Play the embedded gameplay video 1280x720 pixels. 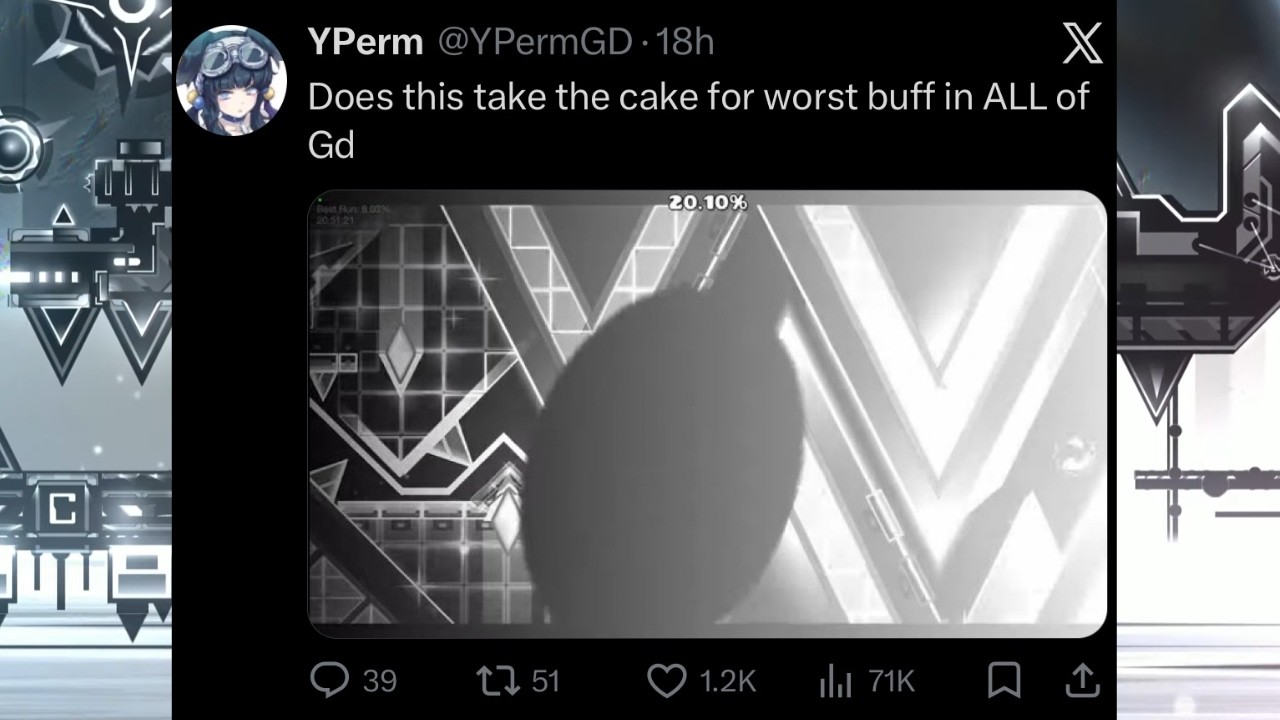(x=707, y=412)
